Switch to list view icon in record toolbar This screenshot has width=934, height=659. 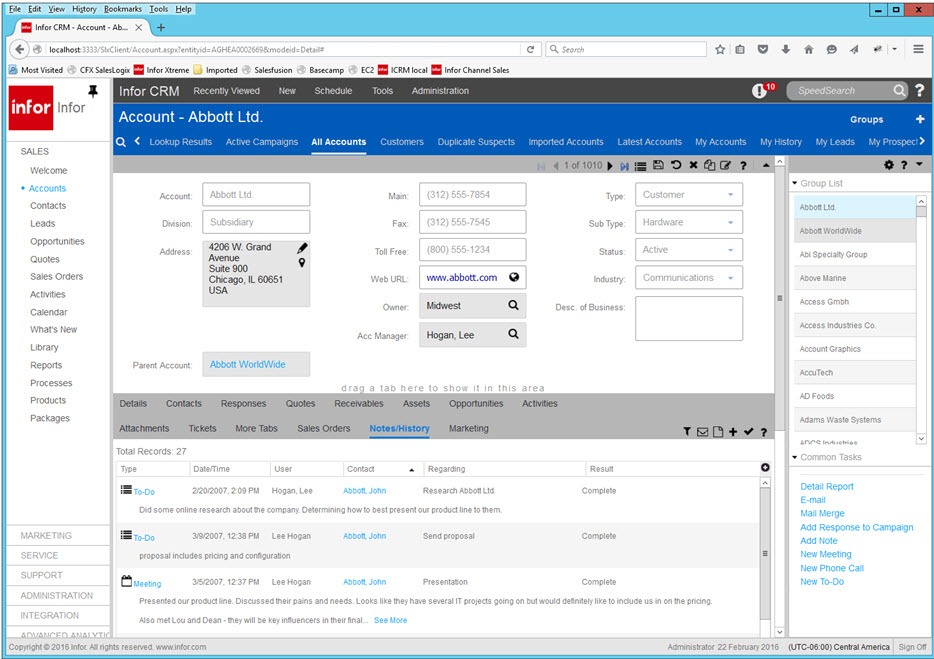[x=640, y=166]
